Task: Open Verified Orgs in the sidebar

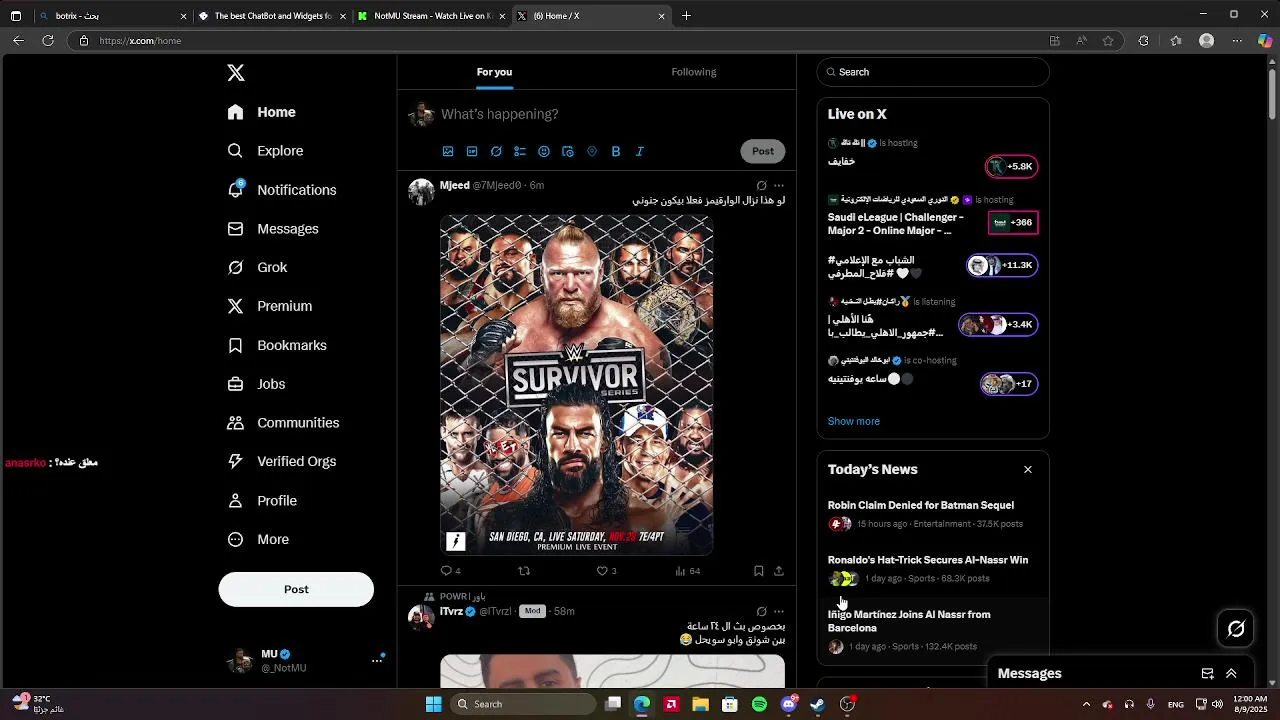Action: pyautogui.click(x=281, y=461)
